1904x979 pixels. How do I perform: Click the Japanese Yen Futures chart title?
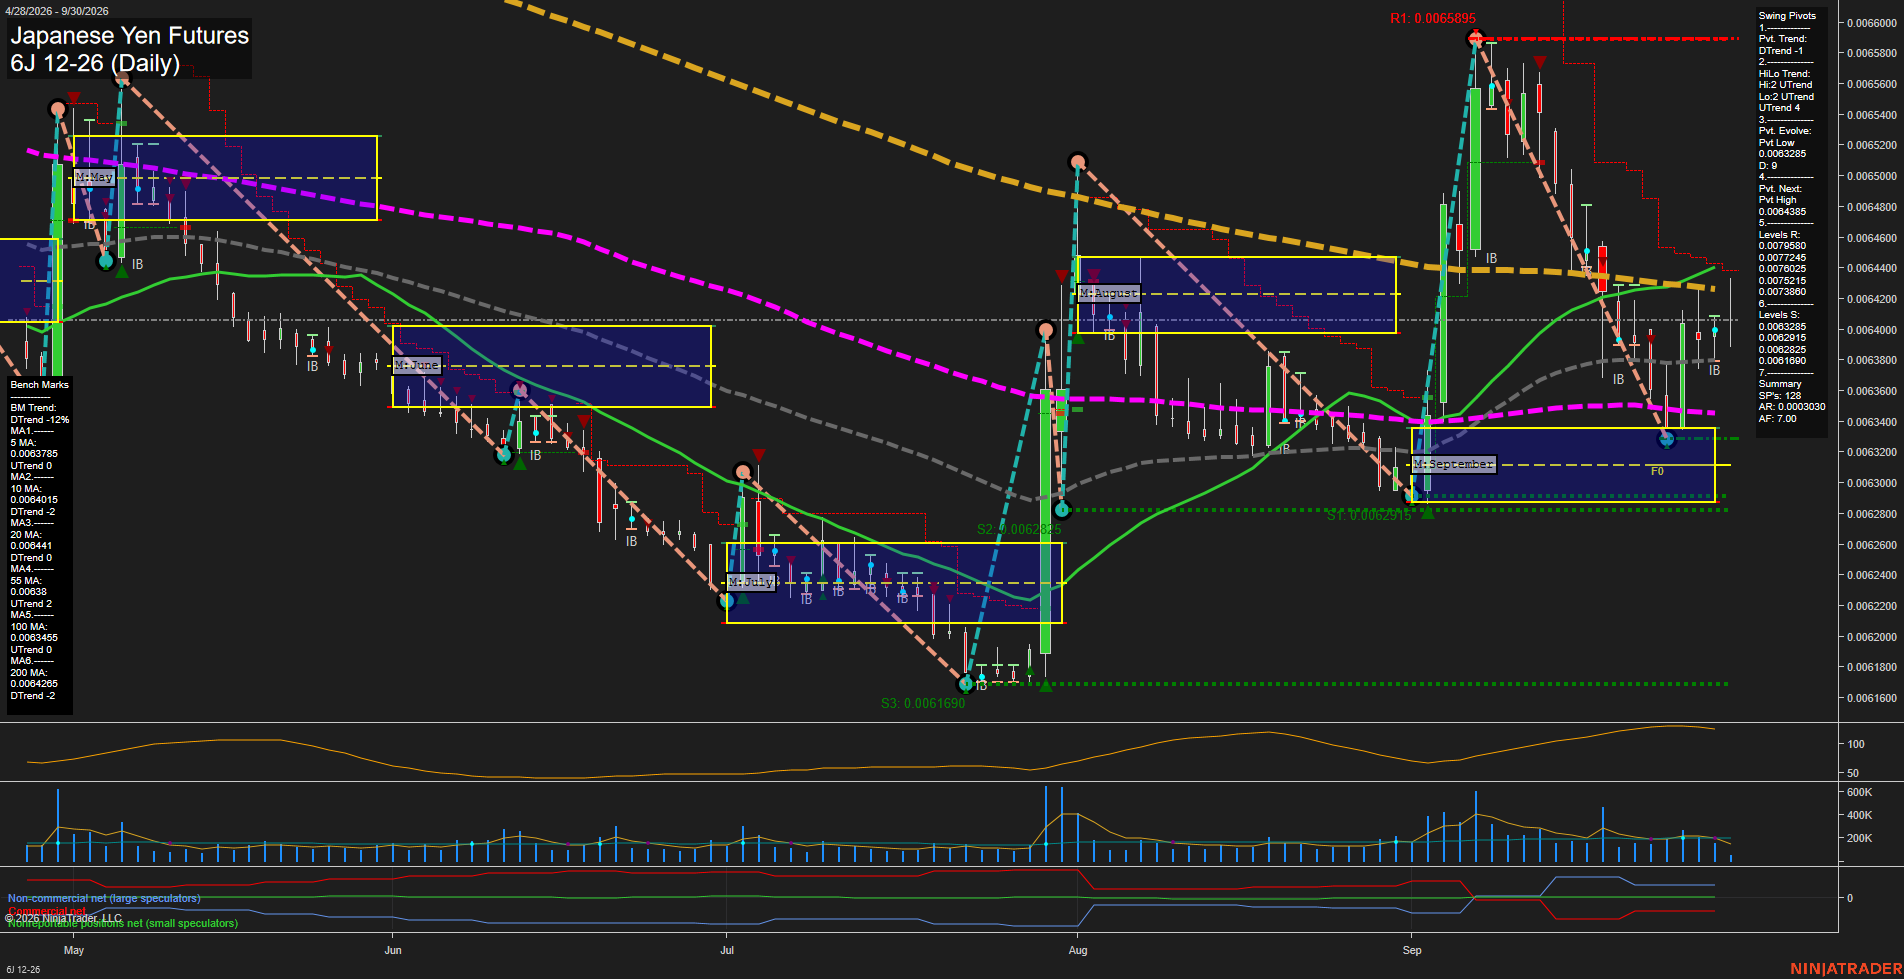point(129,36)
